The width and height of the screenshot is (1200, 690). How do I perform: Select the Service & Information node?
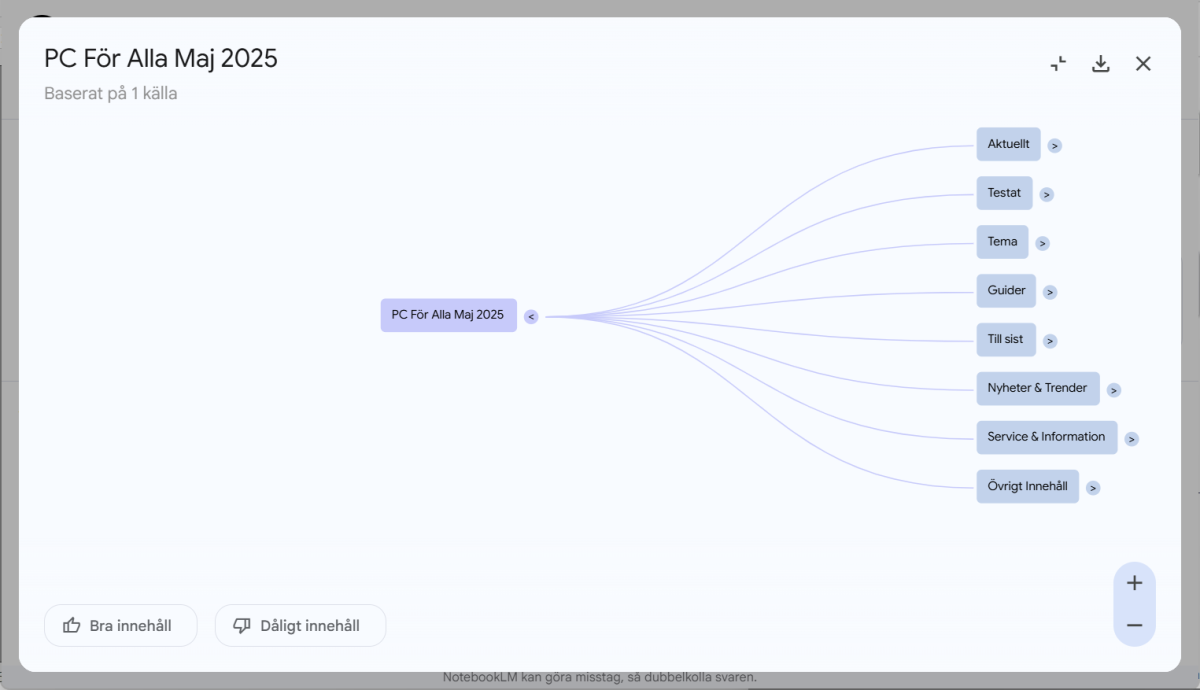click(1046, 437)
